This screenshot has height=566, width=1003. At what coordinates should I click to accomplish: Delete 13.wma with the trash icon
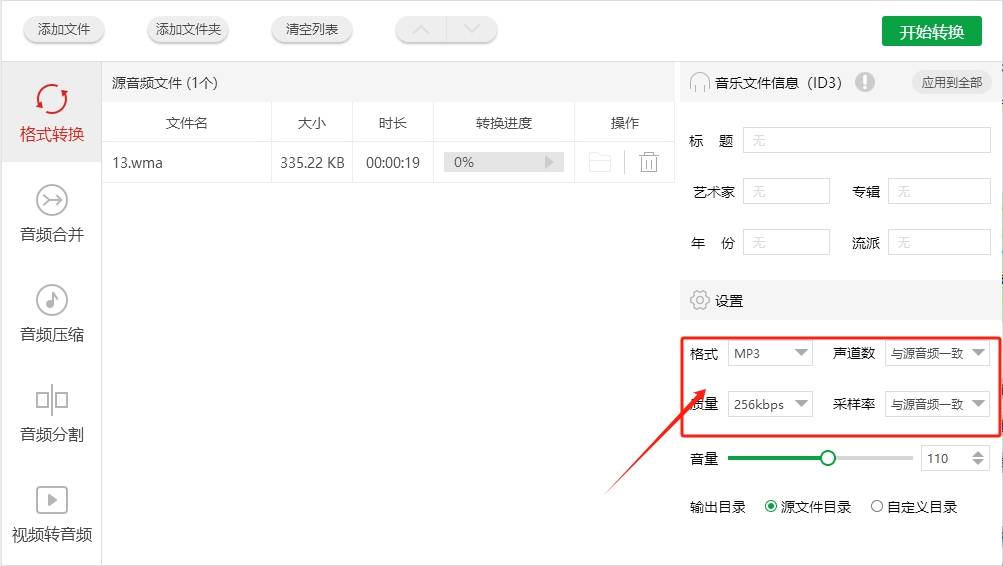click(649, 162)
